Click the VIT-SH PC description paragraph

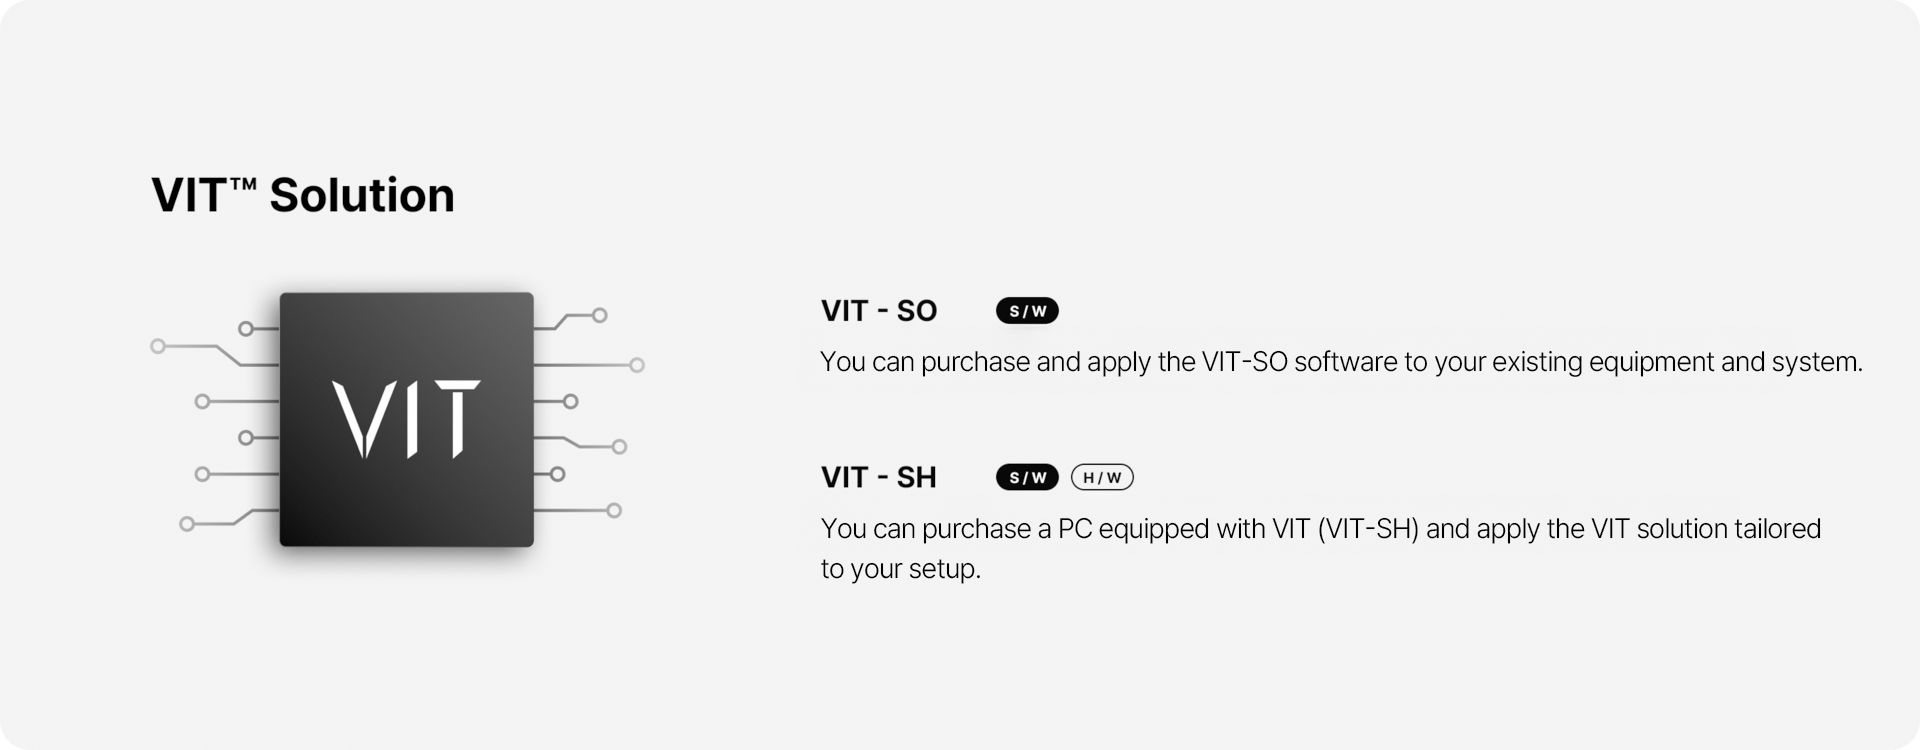tap(1321, 548)
